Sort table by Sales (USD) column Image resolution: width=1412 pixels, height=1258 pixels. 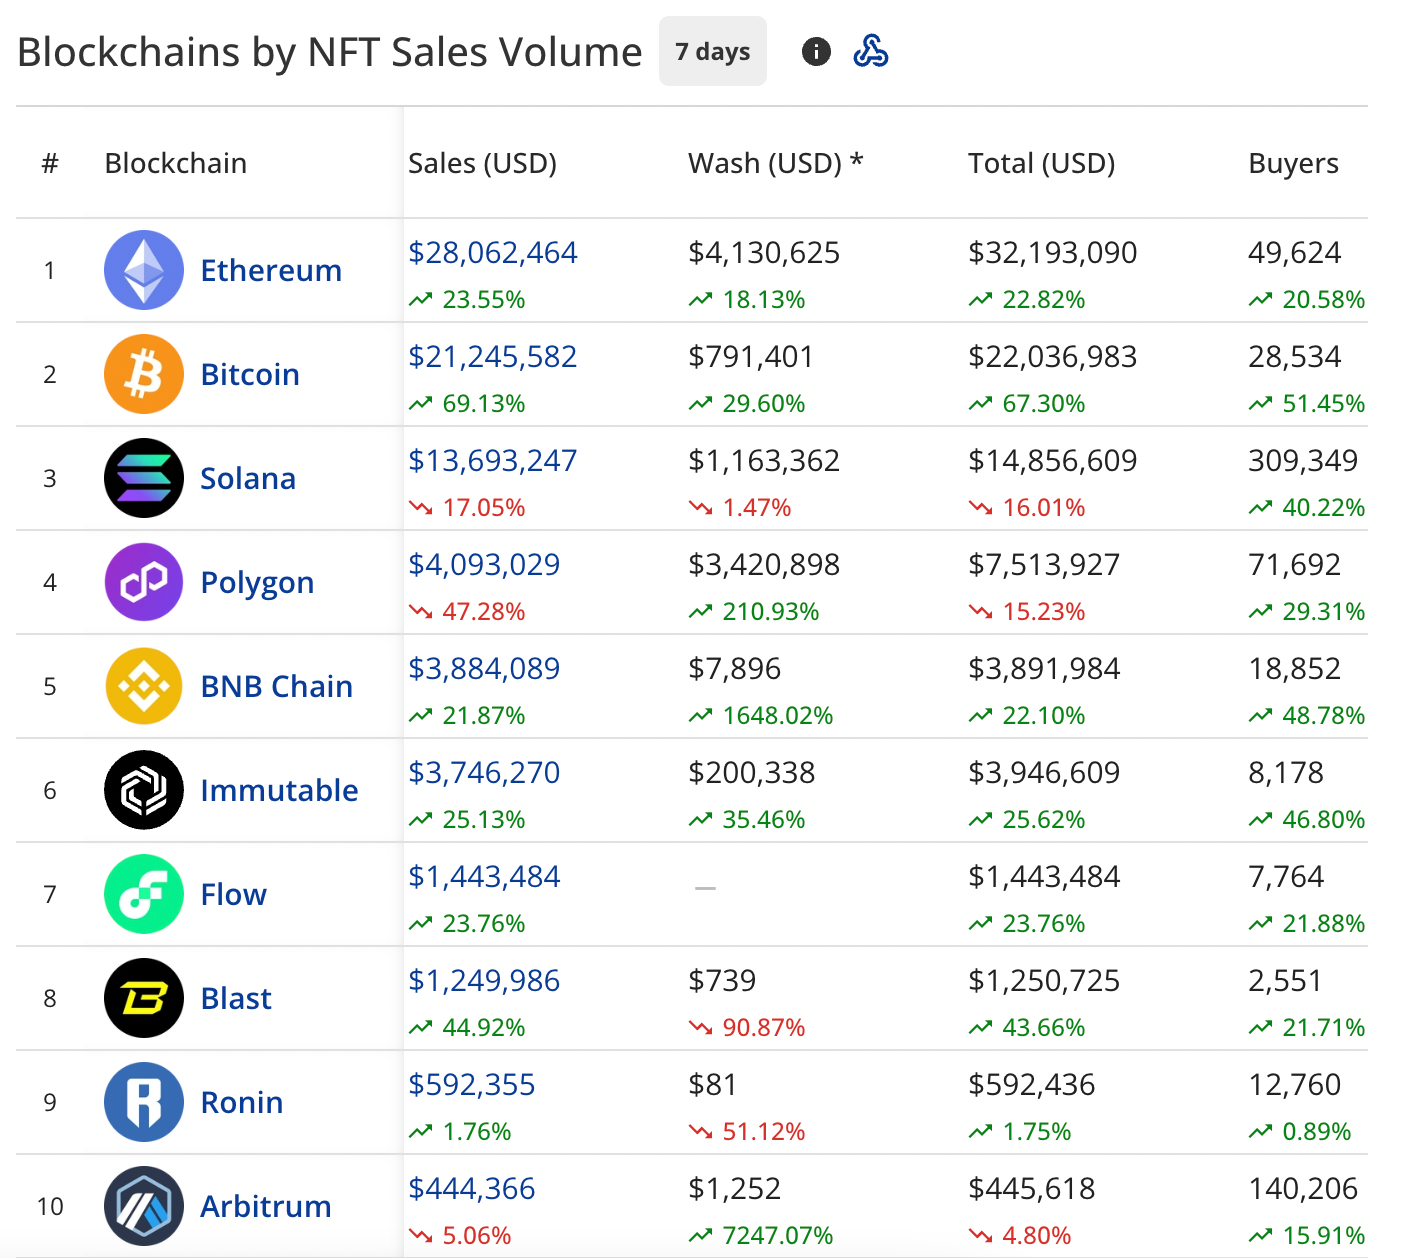click(482, 163)
